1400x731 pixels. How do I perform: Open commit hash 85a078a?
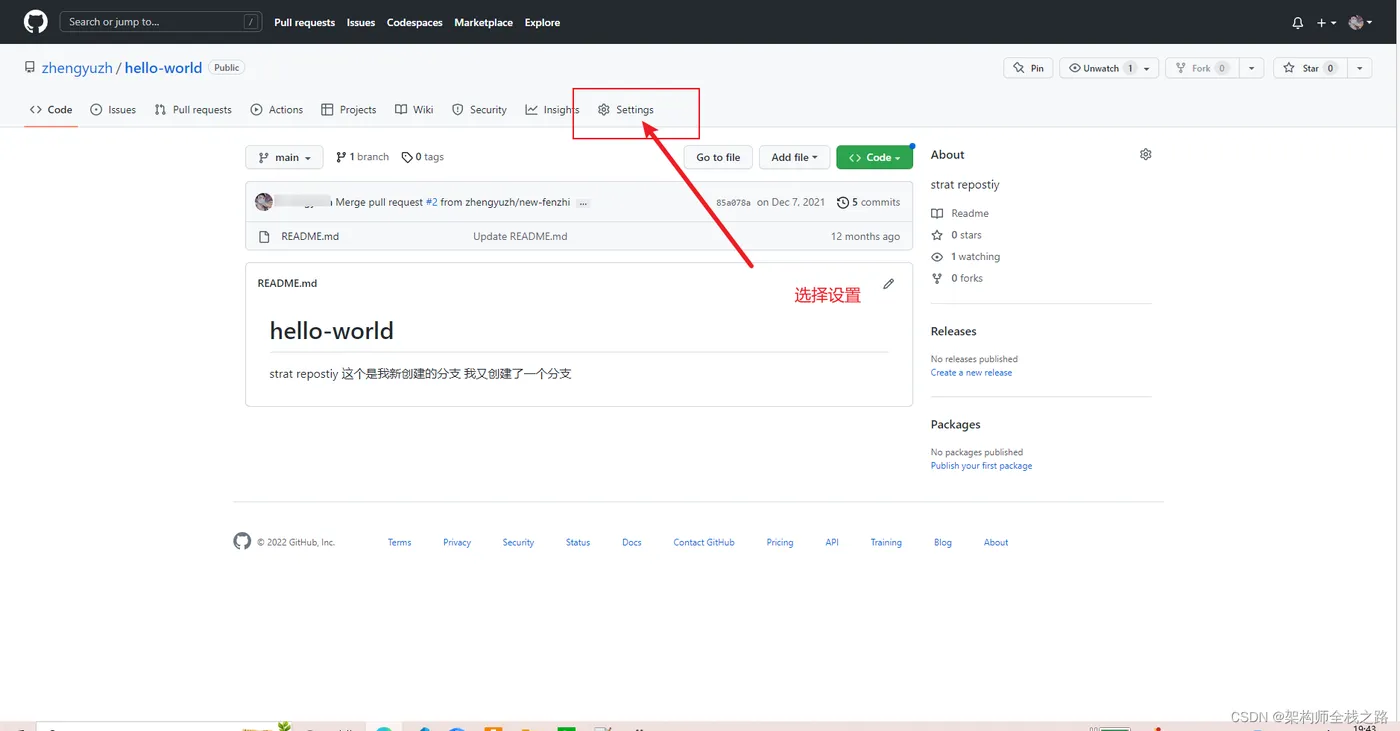pyautogui.click(x=733, y=202)
